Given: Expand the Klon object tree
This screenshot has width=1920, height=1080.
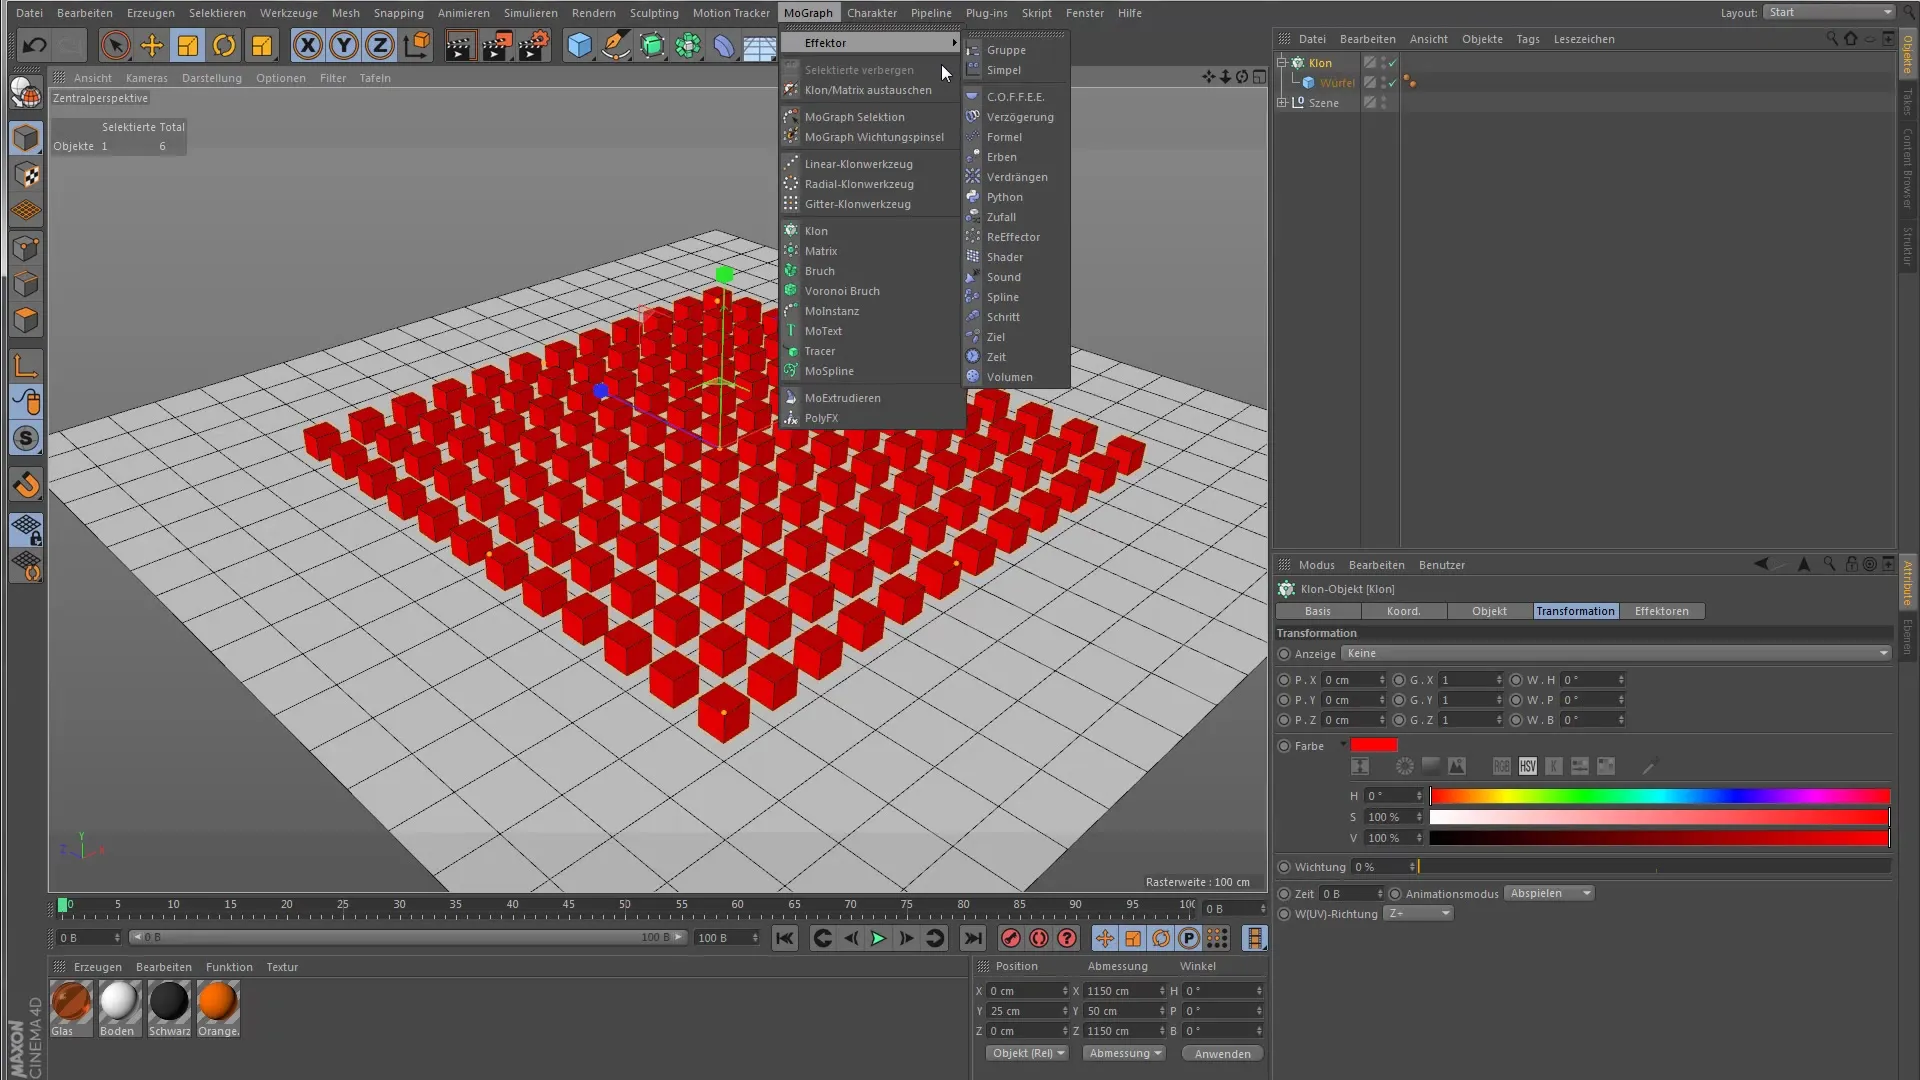Looking at the screenshot, I should 1283,62.
